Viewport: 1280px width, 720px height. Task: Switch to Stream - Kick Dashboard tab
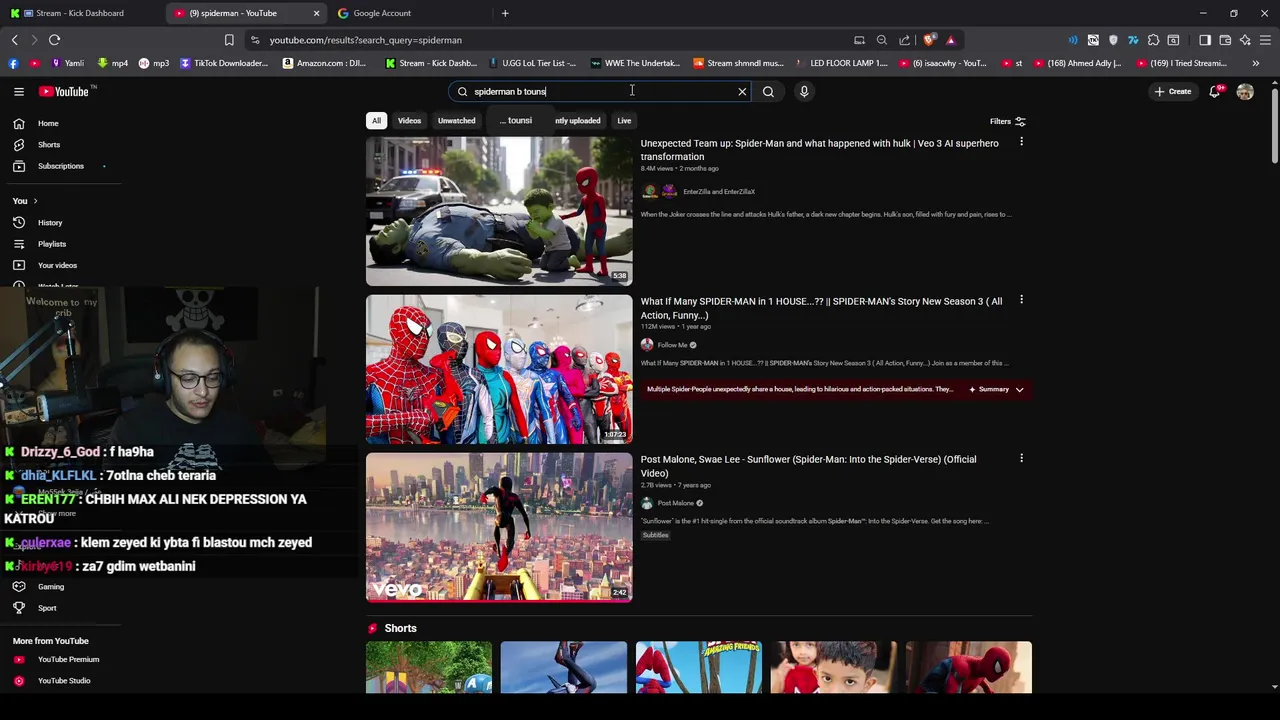coord(80,13)
